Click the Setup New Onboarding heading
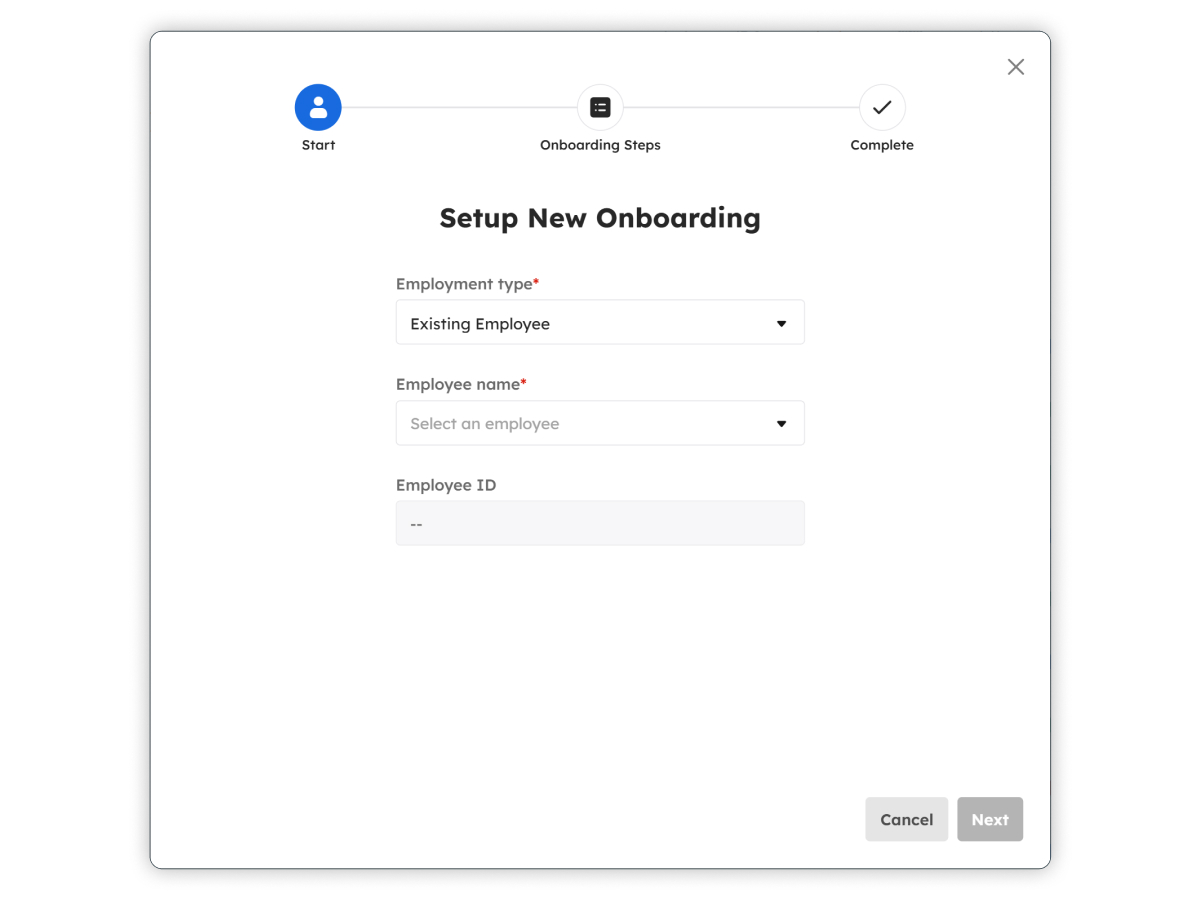 click(600, 218)
